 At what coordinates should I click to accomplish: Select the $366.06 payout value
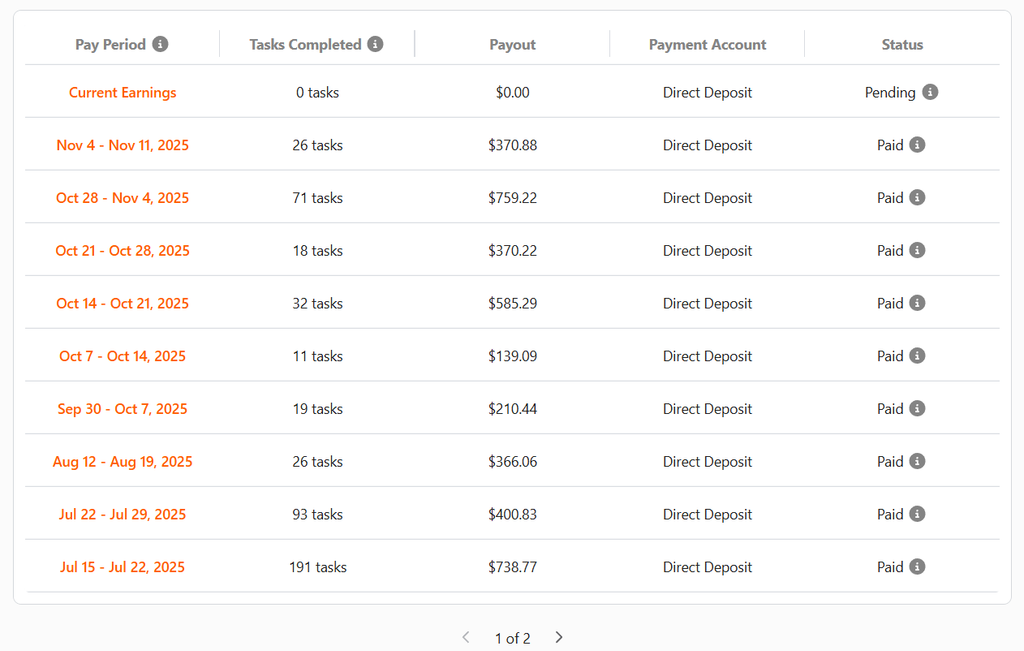[513, 462]
